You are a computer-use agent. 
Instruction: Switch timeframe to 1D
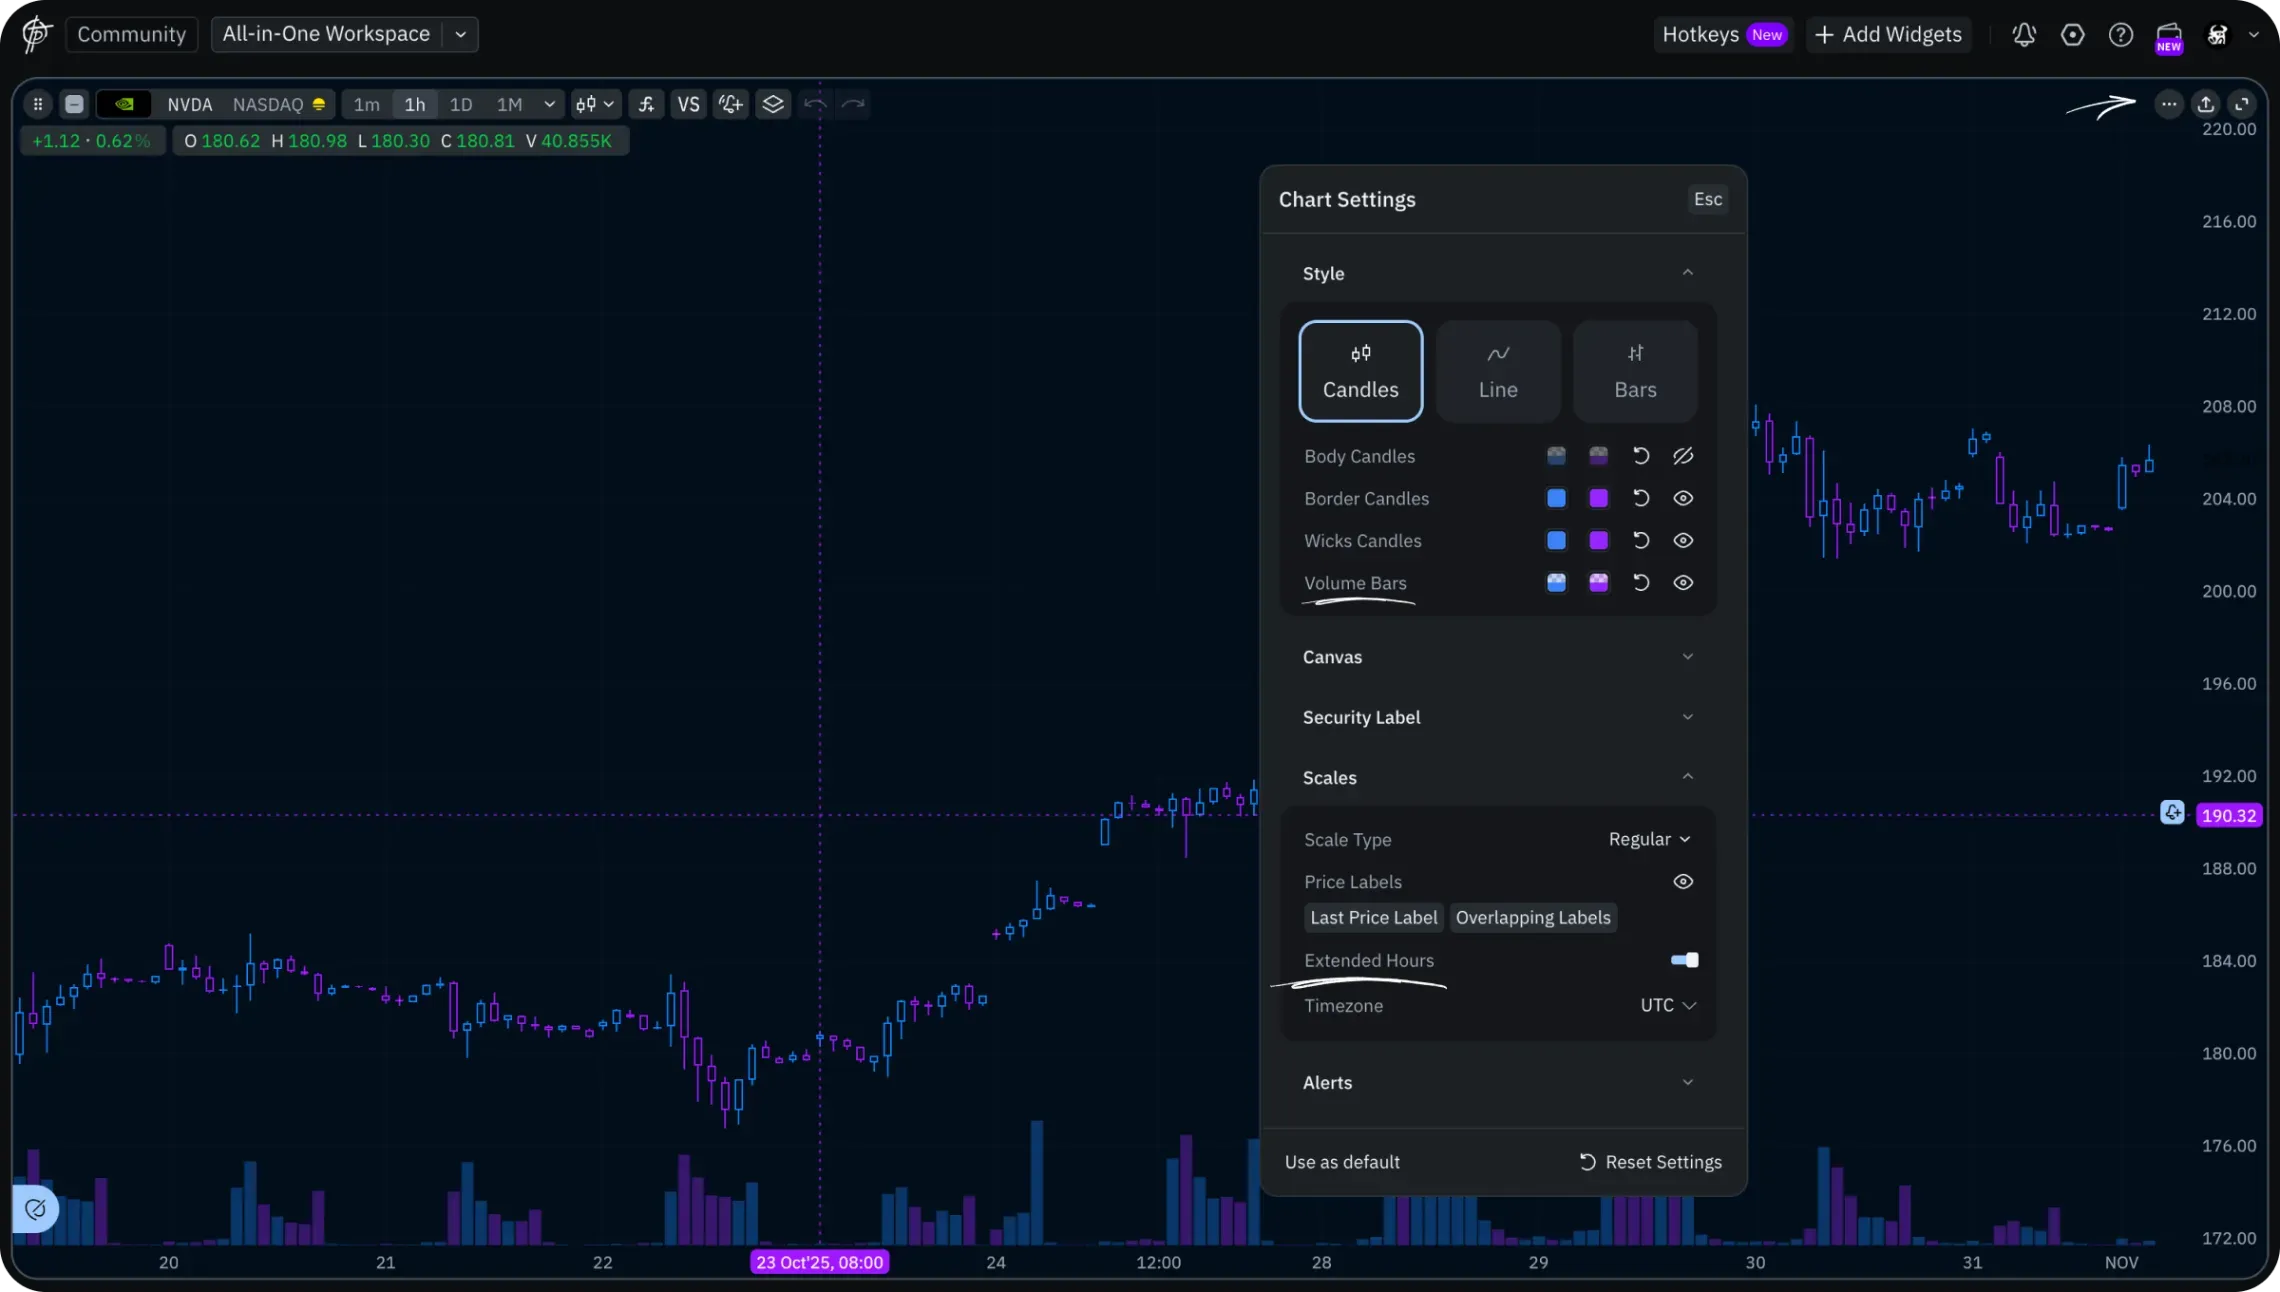(460, 104)
